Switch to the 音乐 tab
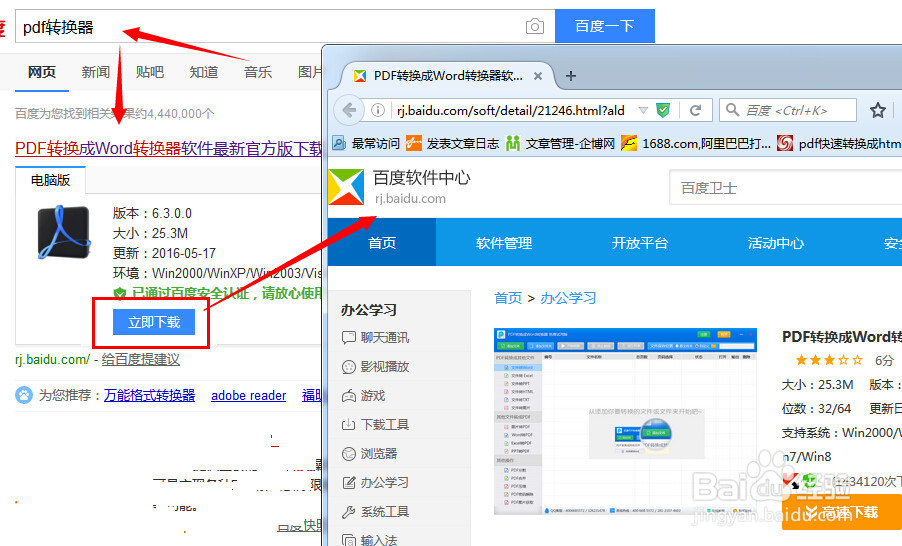This screenshot has width=902, height=546. [258, 72]
